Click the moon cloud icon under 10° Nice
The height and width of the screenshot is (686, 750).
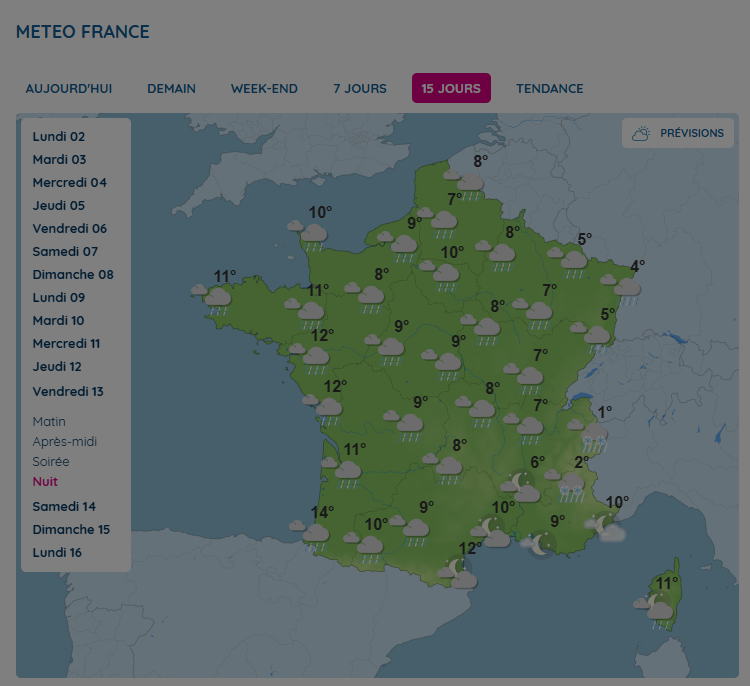coord(605,526)
